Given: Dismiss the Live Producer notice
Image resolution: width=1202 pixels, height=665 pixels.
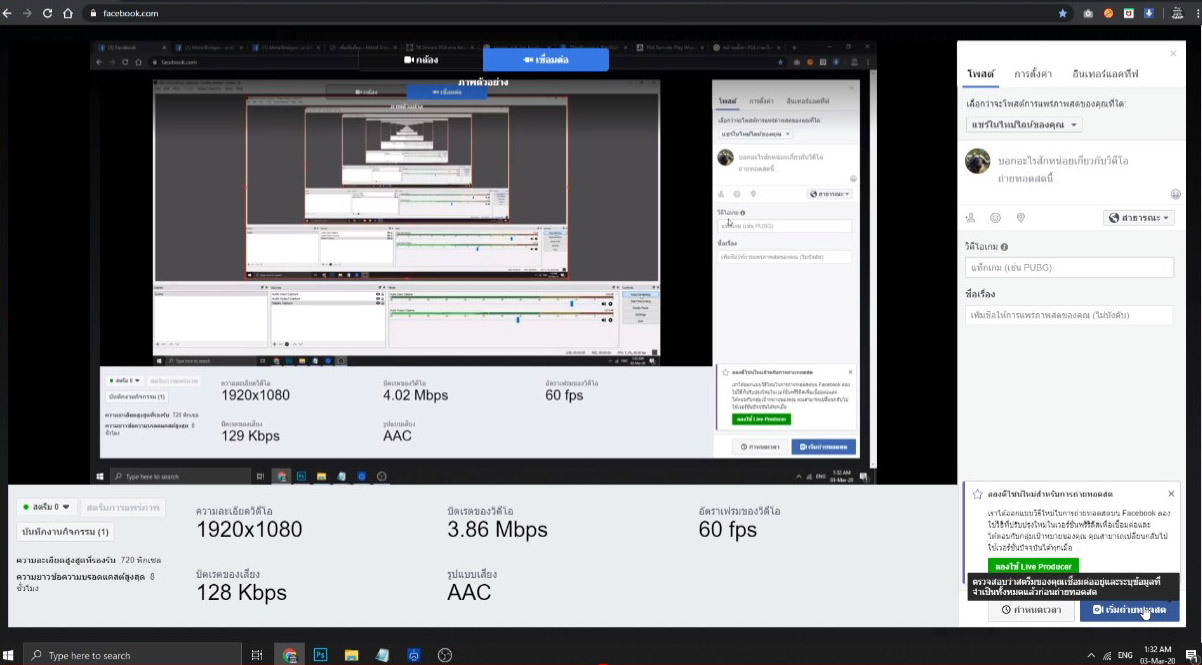Looking at the screenshot, I should [1171, 494].
